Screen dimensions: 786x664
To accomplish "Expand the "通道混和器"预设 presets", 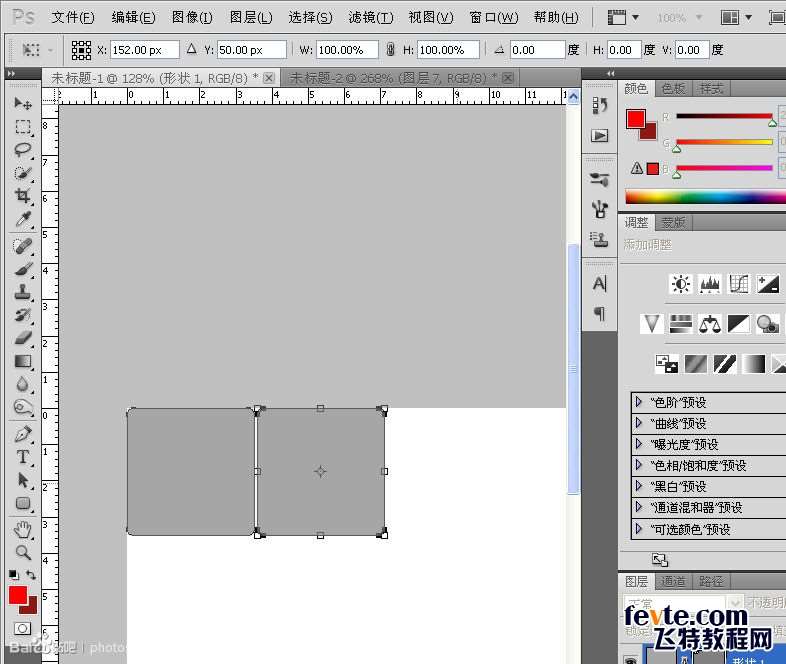I will pos(639,507).
